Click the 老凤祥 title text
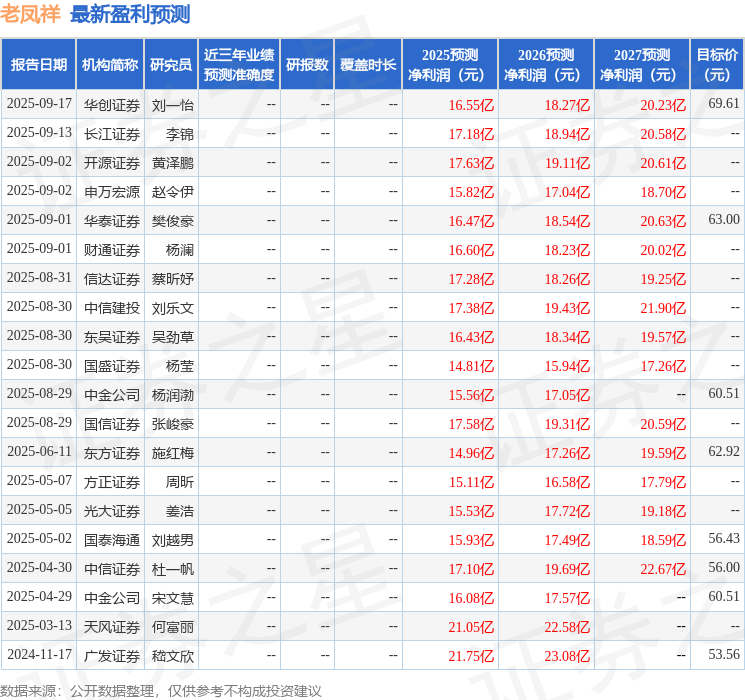745x700 pixels. (30, 14)
